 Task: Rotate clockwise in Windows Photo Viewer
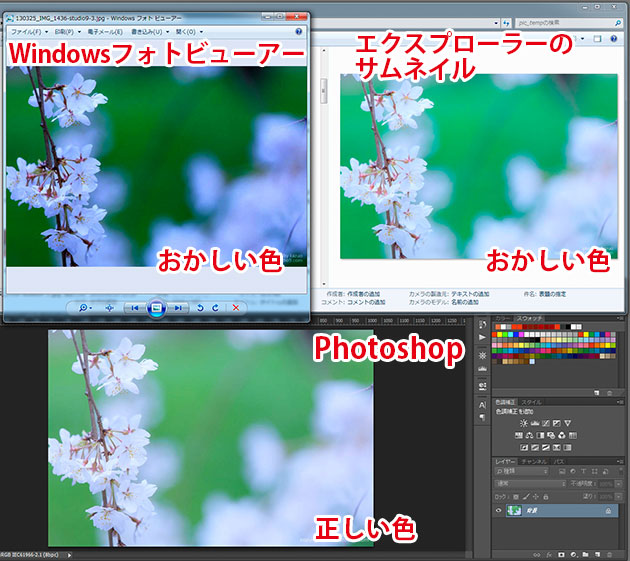[216, 308]
